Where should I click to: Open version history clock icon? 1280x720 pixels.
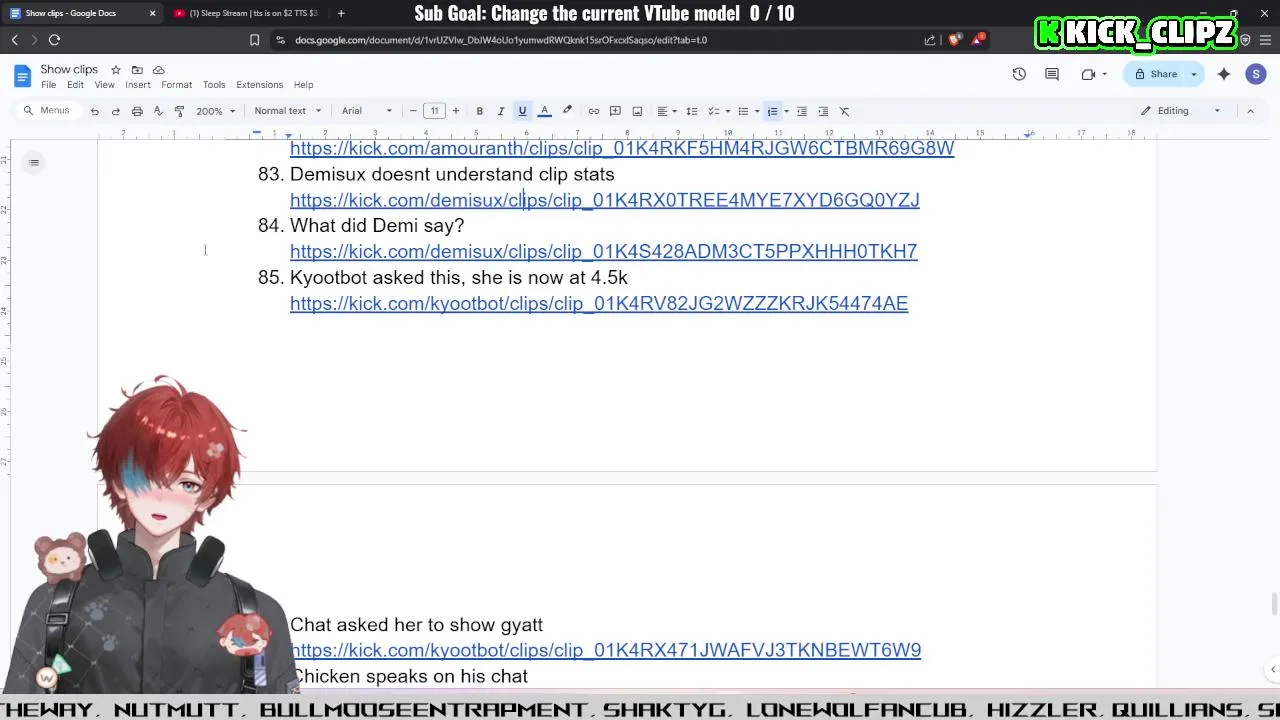1019,74
